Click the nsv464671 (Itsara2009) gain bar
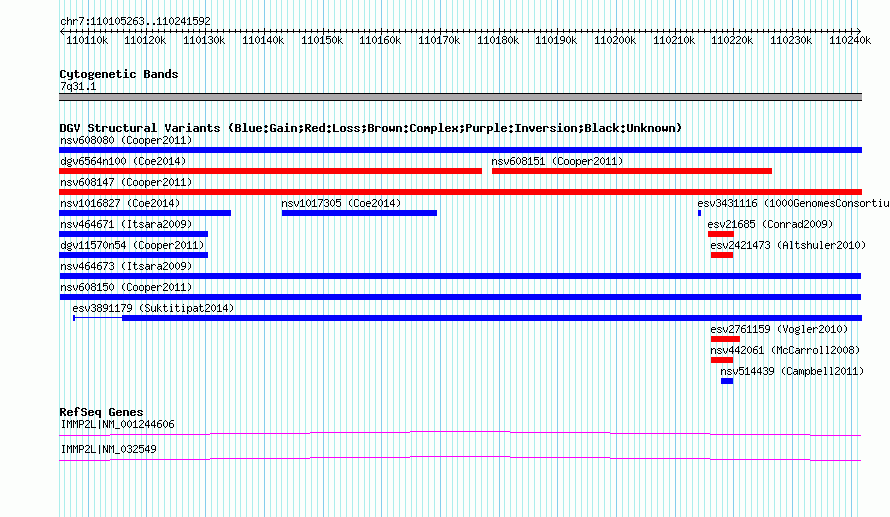The width and height of the screenshot is (890, 517). pyautogui.click(x=133, y=234)
